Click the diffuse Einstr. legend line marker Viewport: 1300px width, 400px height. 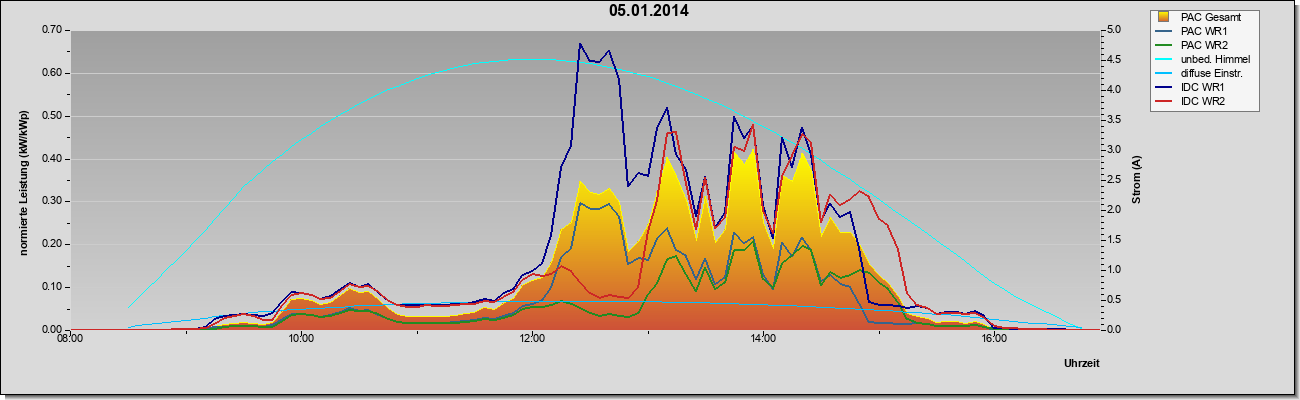[1164, 73]
